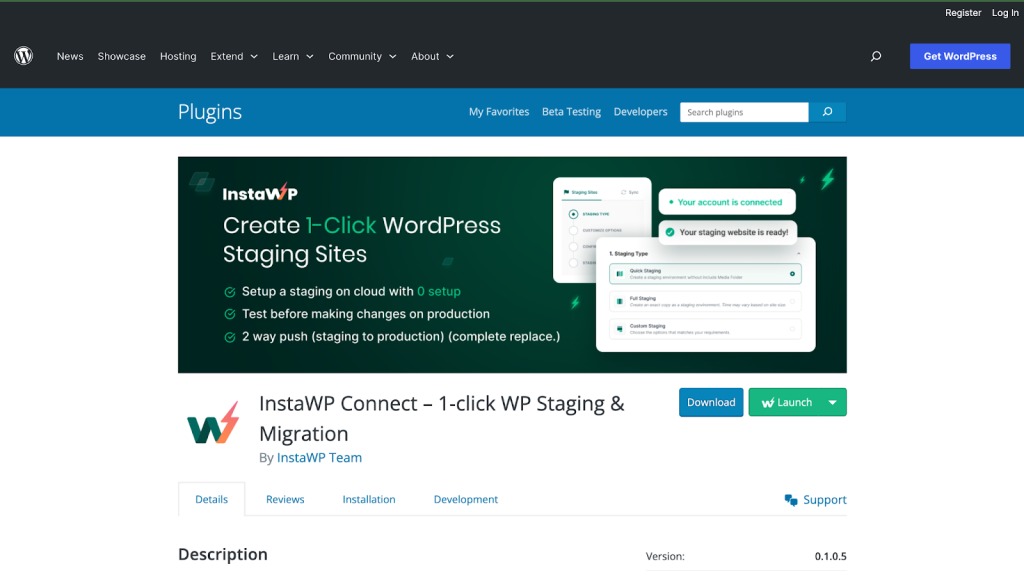Expand the Extend dropdown menu
Viewport: 1024px width, 580px height.
pyautogui.click(x=234, y=56)
